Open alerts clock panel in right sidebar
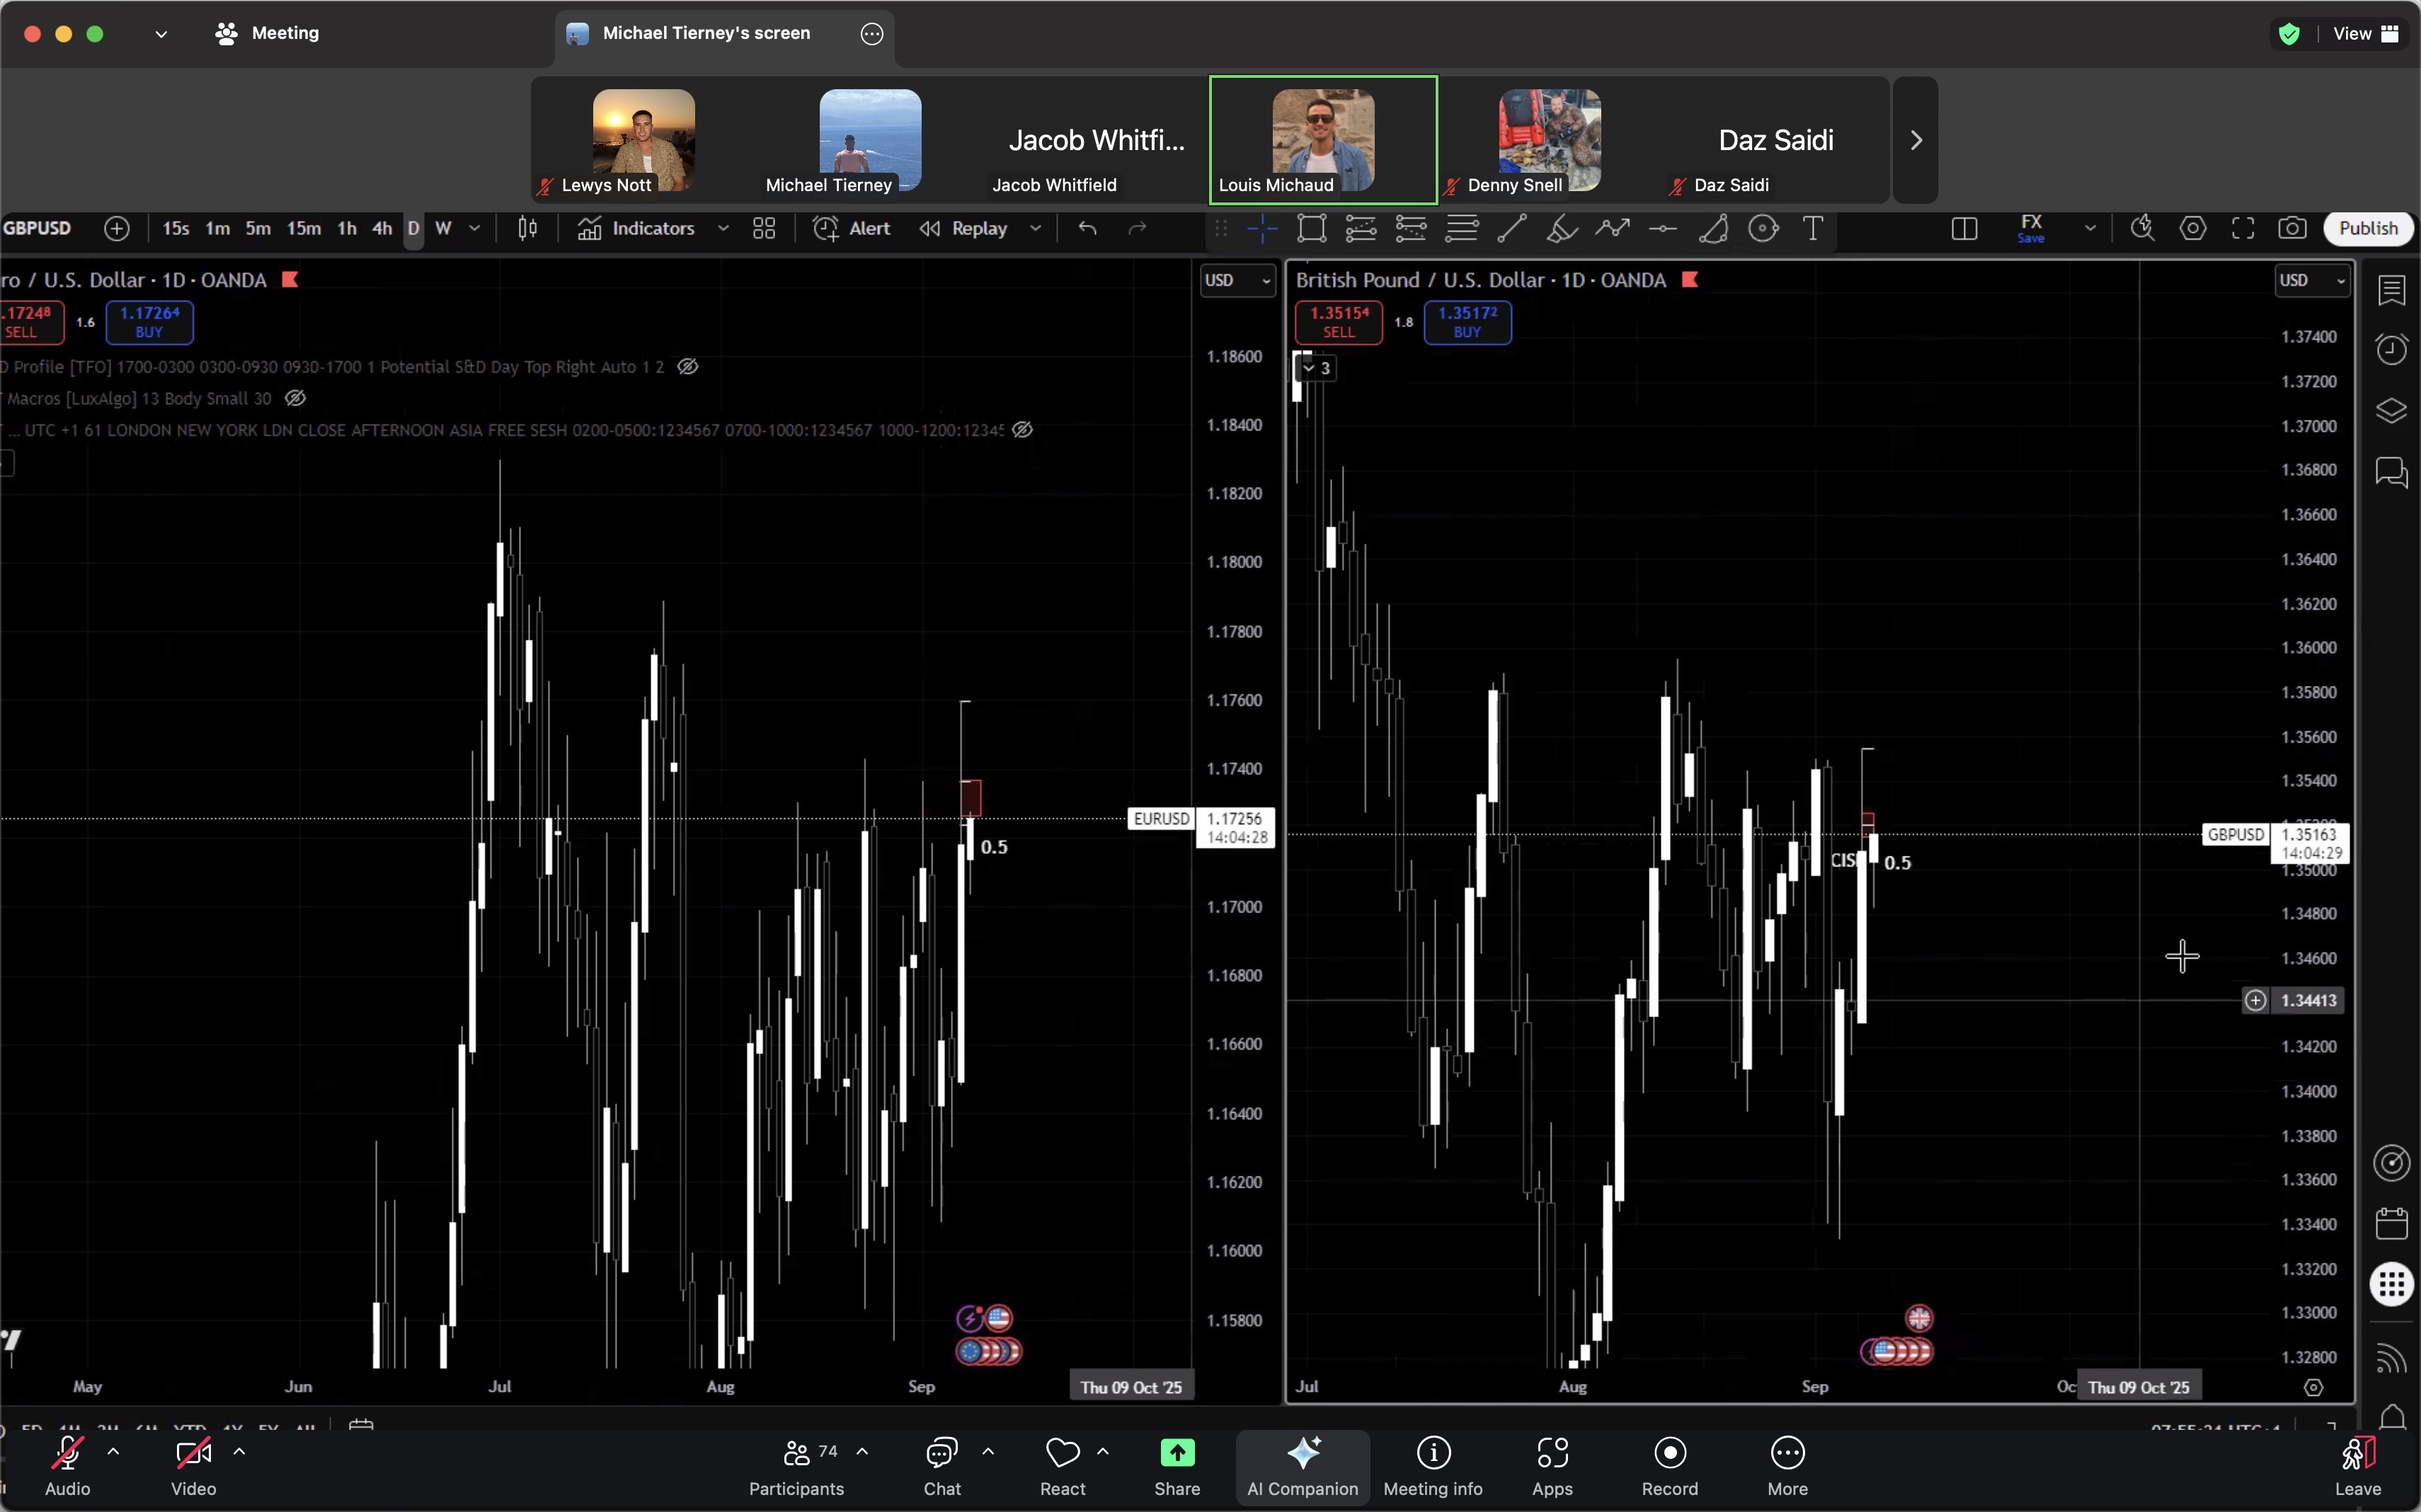 coord(2391,349)
